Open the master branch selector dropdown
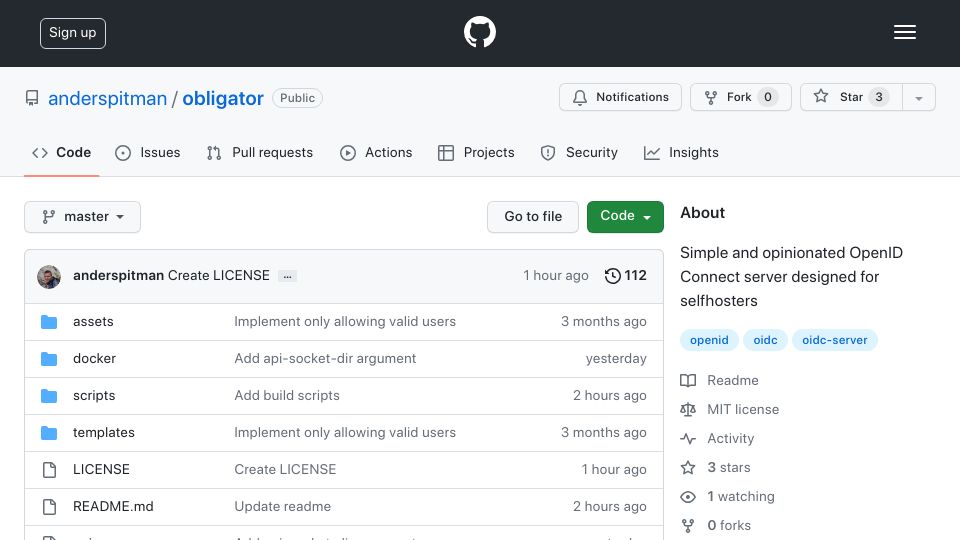 [83, 217]
